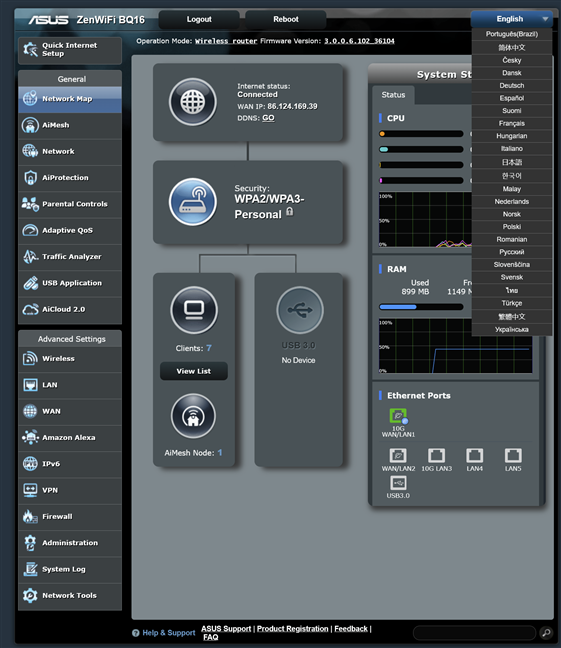Image resolution: width=561 pixels, height=648 pixels.
Task: Open the Feedback link
Action: (351, 629)
